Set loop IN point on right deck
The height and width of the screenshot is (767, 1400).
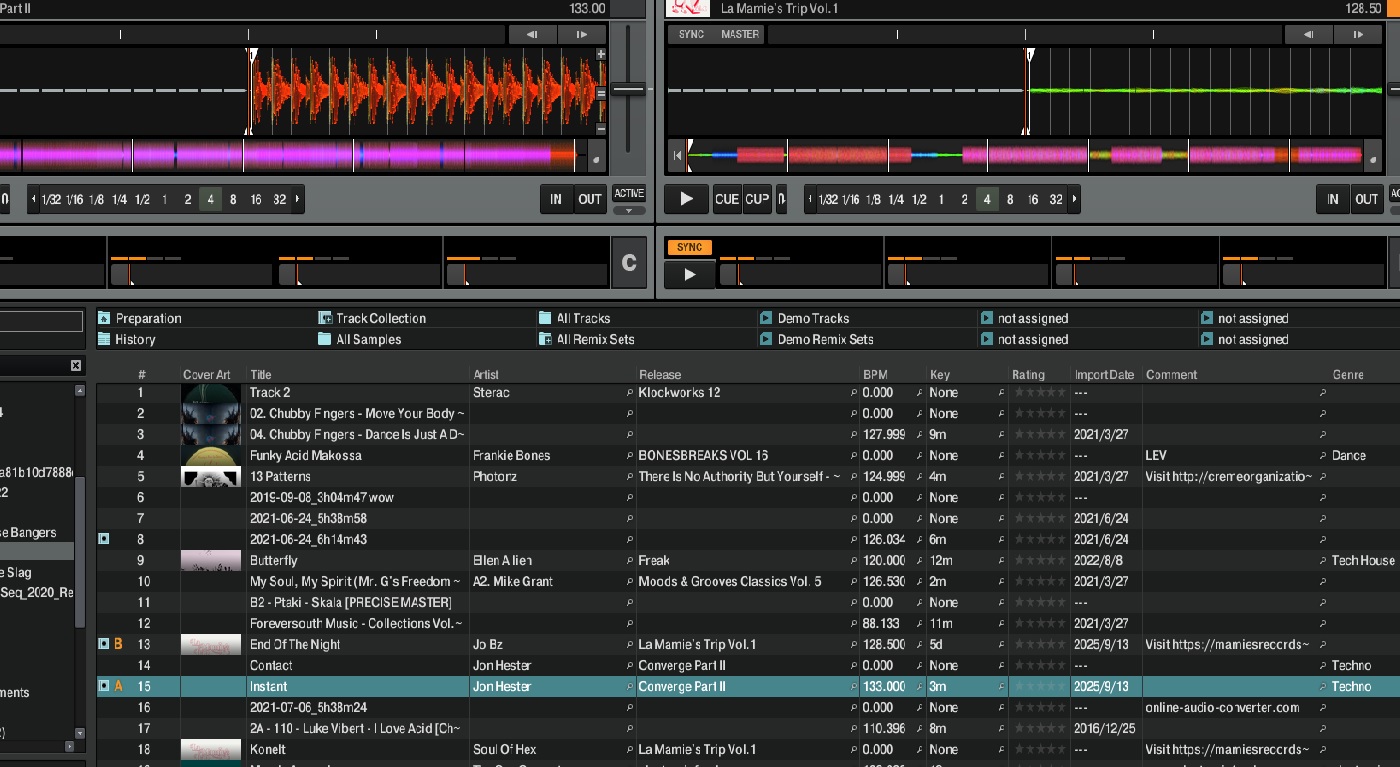1332,199
